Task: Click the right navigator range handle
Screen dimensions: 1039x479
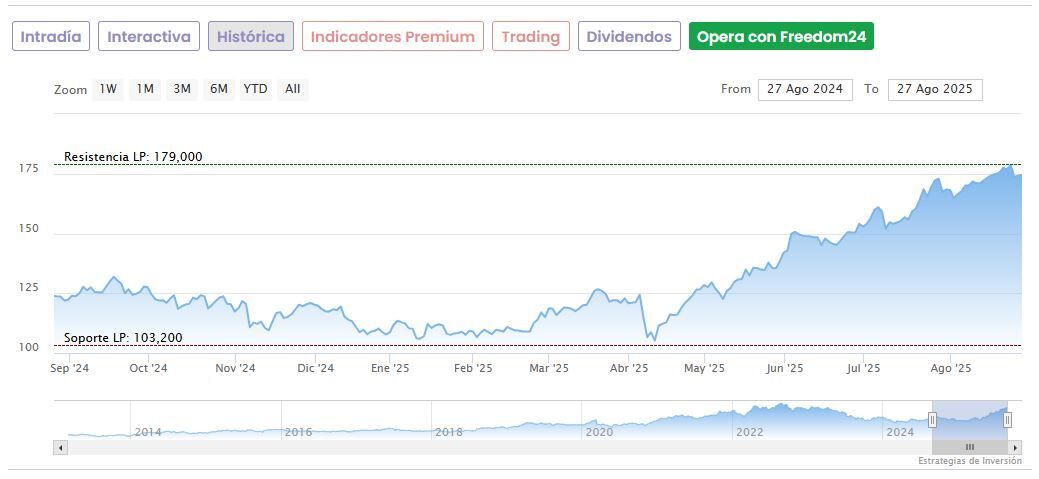Action: point(1007,420)
